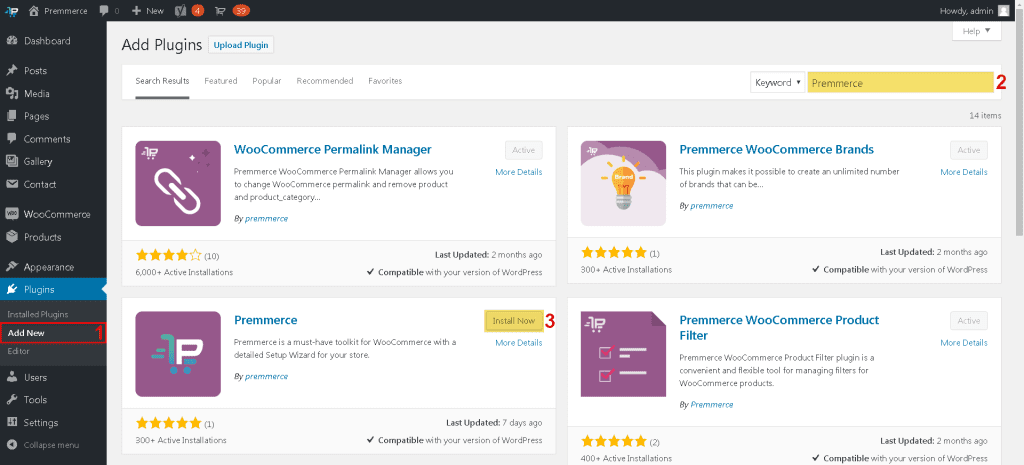The height and width of the screenshot is (465, 1024).
Task: Click the Upload Plugin button
Action: 242,45
